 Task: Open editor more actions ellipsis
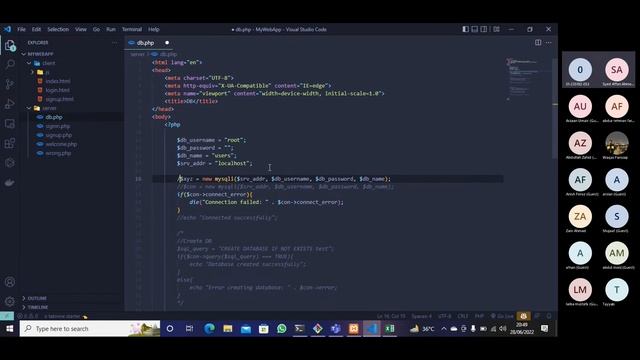click(x=549, y=42)
